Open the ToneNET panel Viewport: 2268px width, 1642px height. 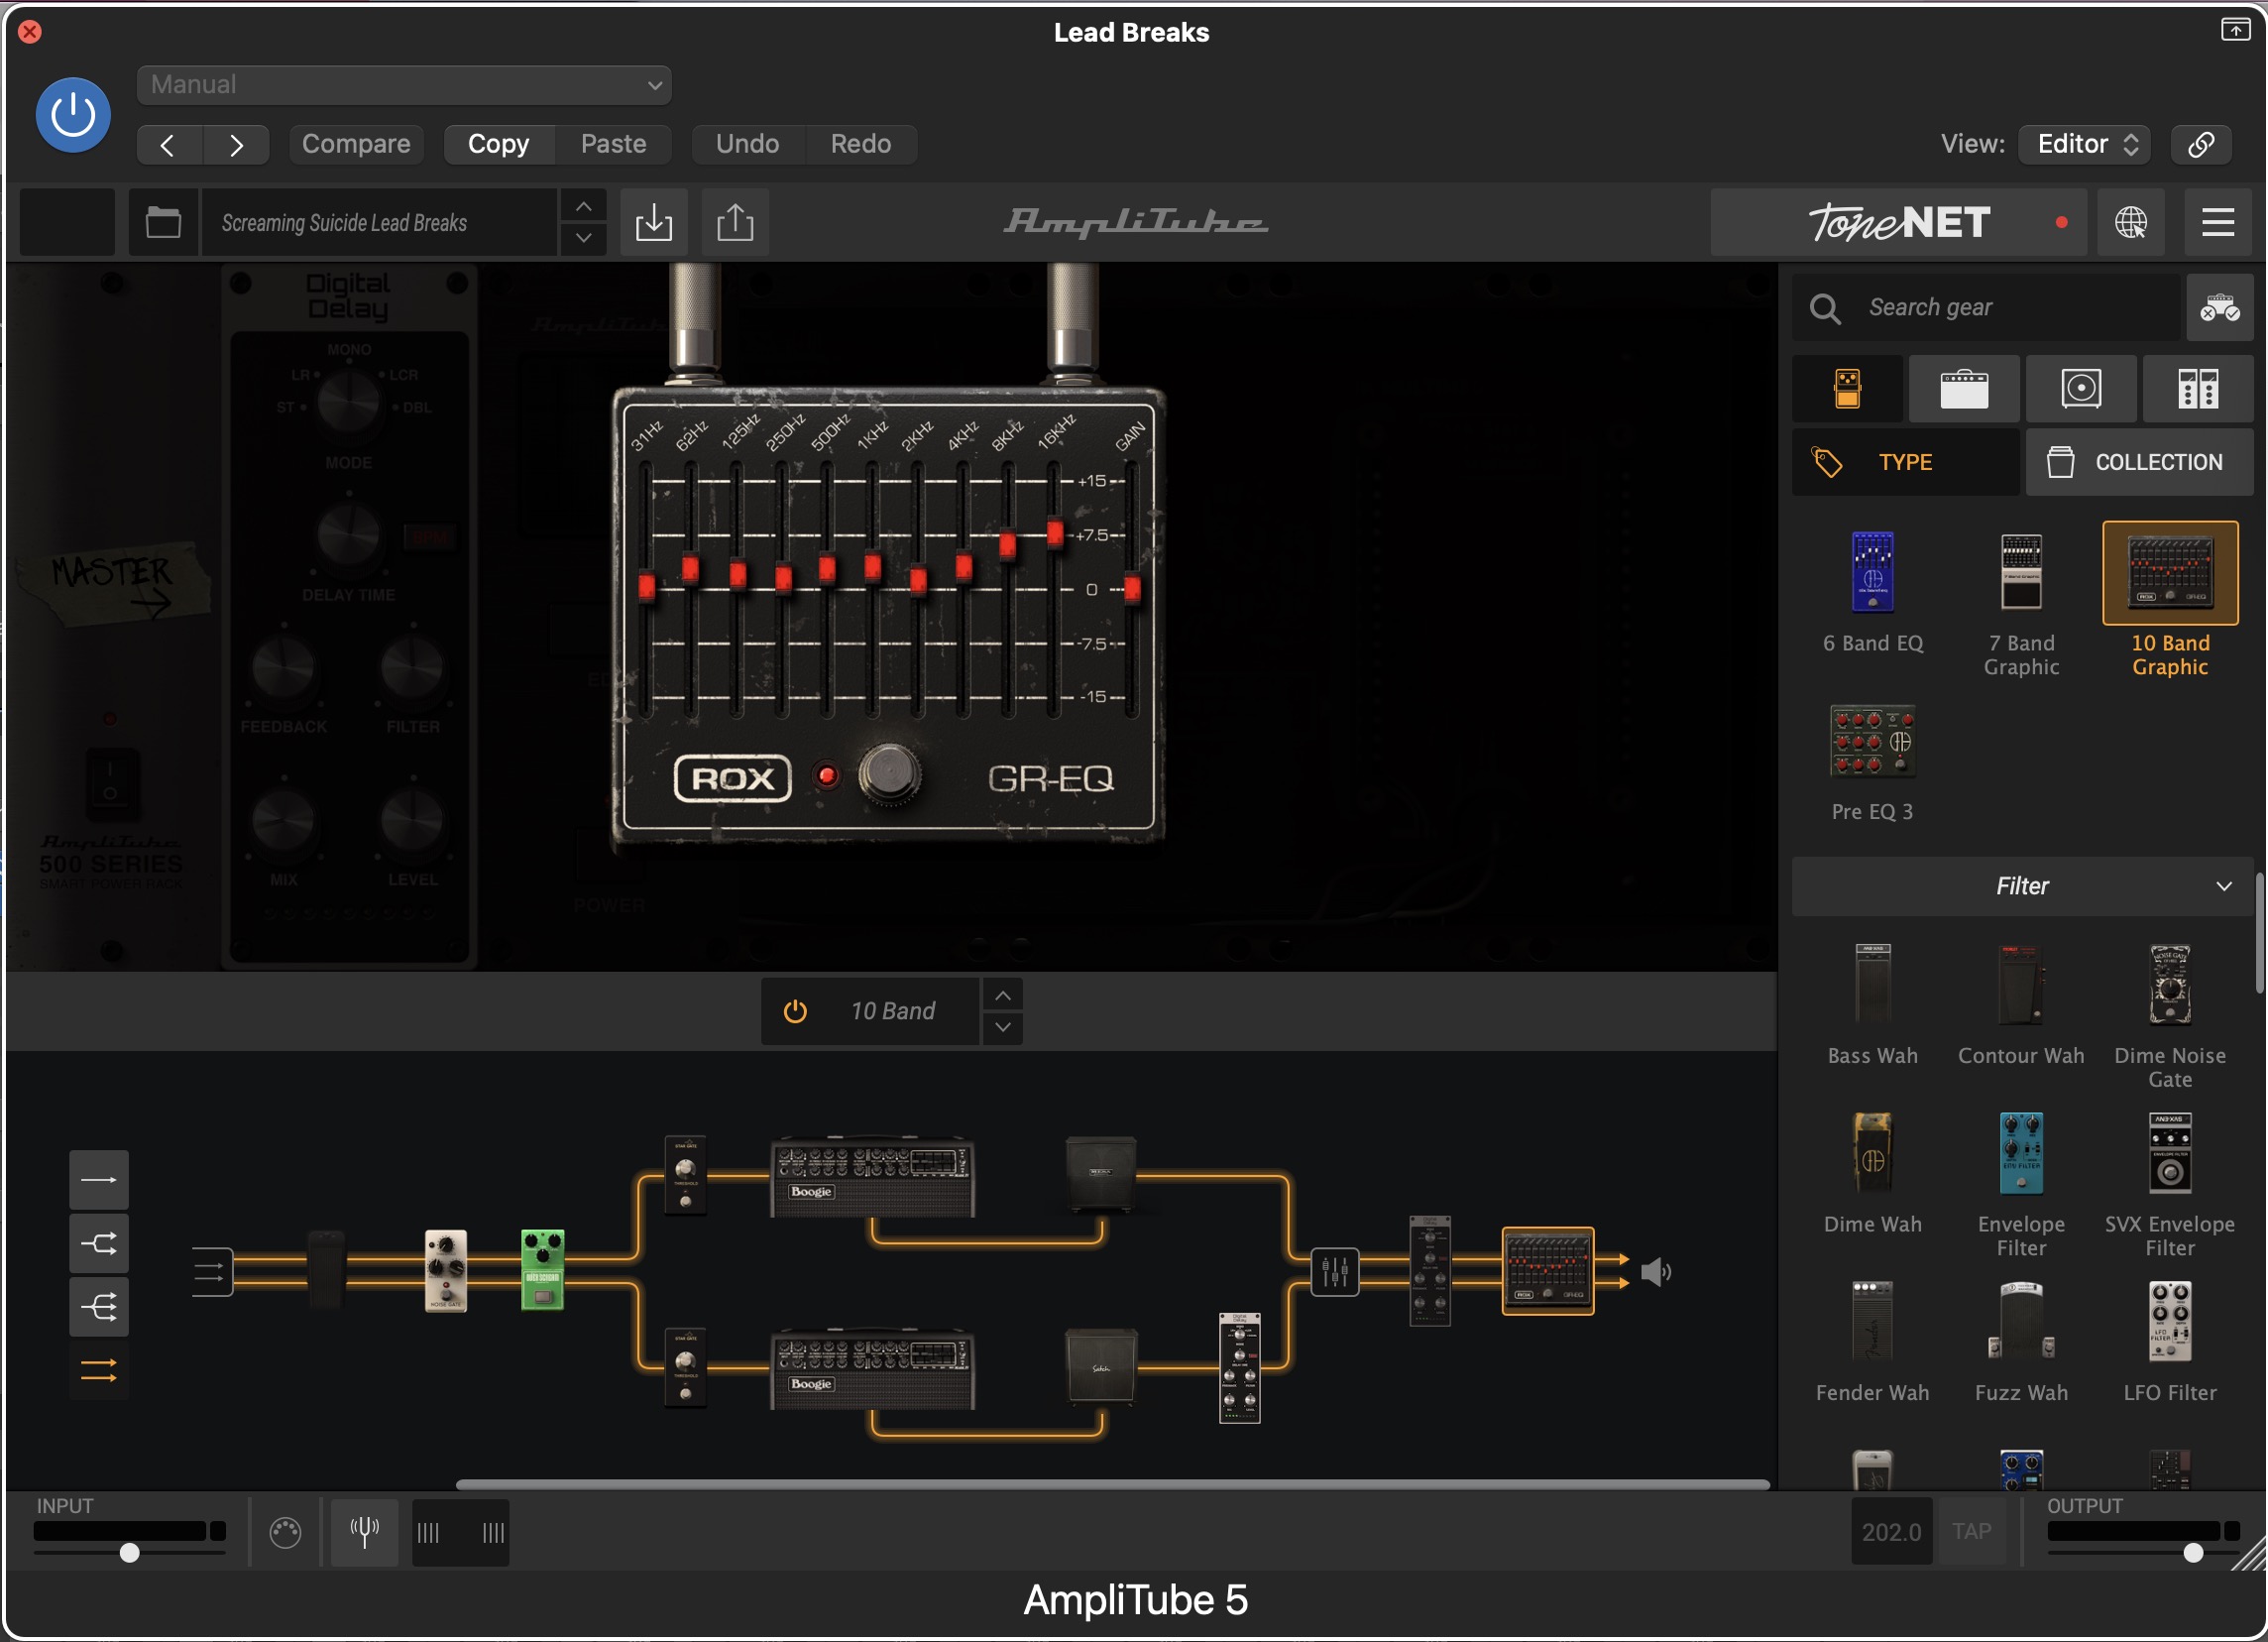pyautogui.click(x=1898, y=222)
